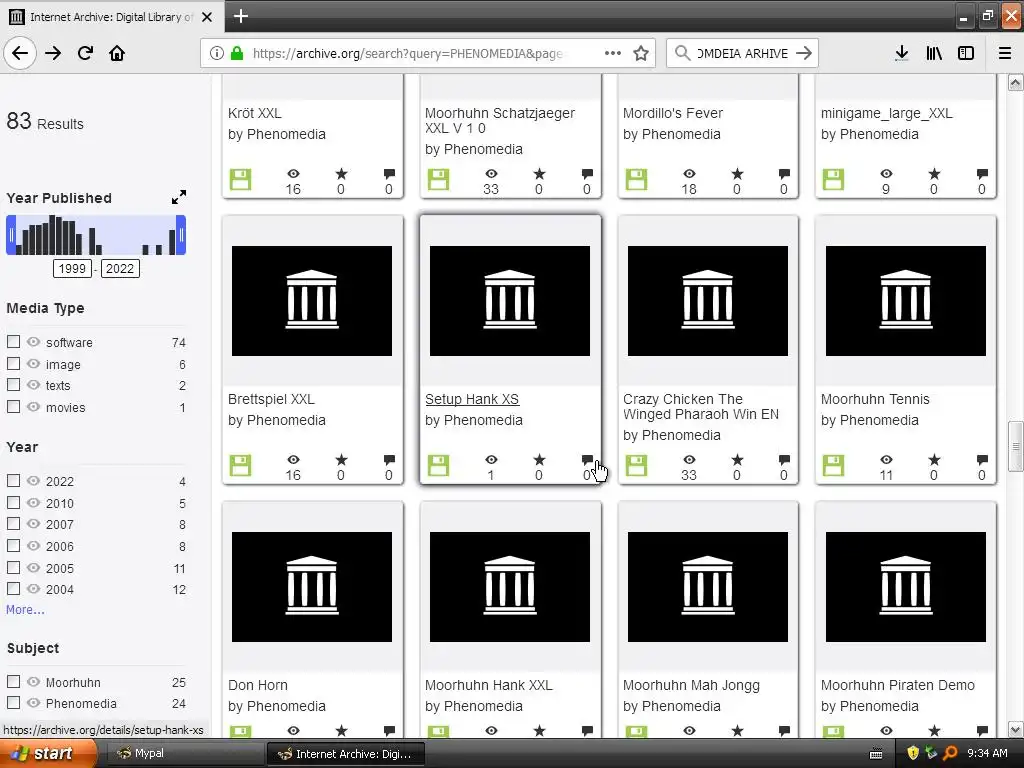This screenshot has height=768, width=1024.
Task: Open the downloads panel
Action: click(x=901, y=53)
